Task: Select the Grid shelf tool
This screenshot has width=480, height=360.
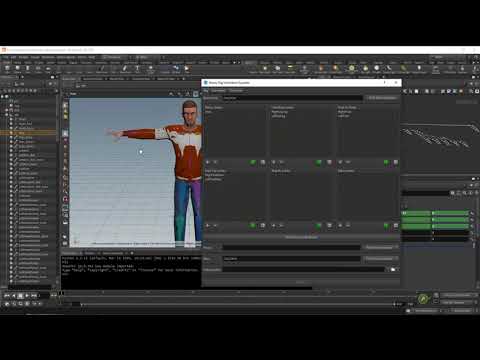Action: pos(48,69)
